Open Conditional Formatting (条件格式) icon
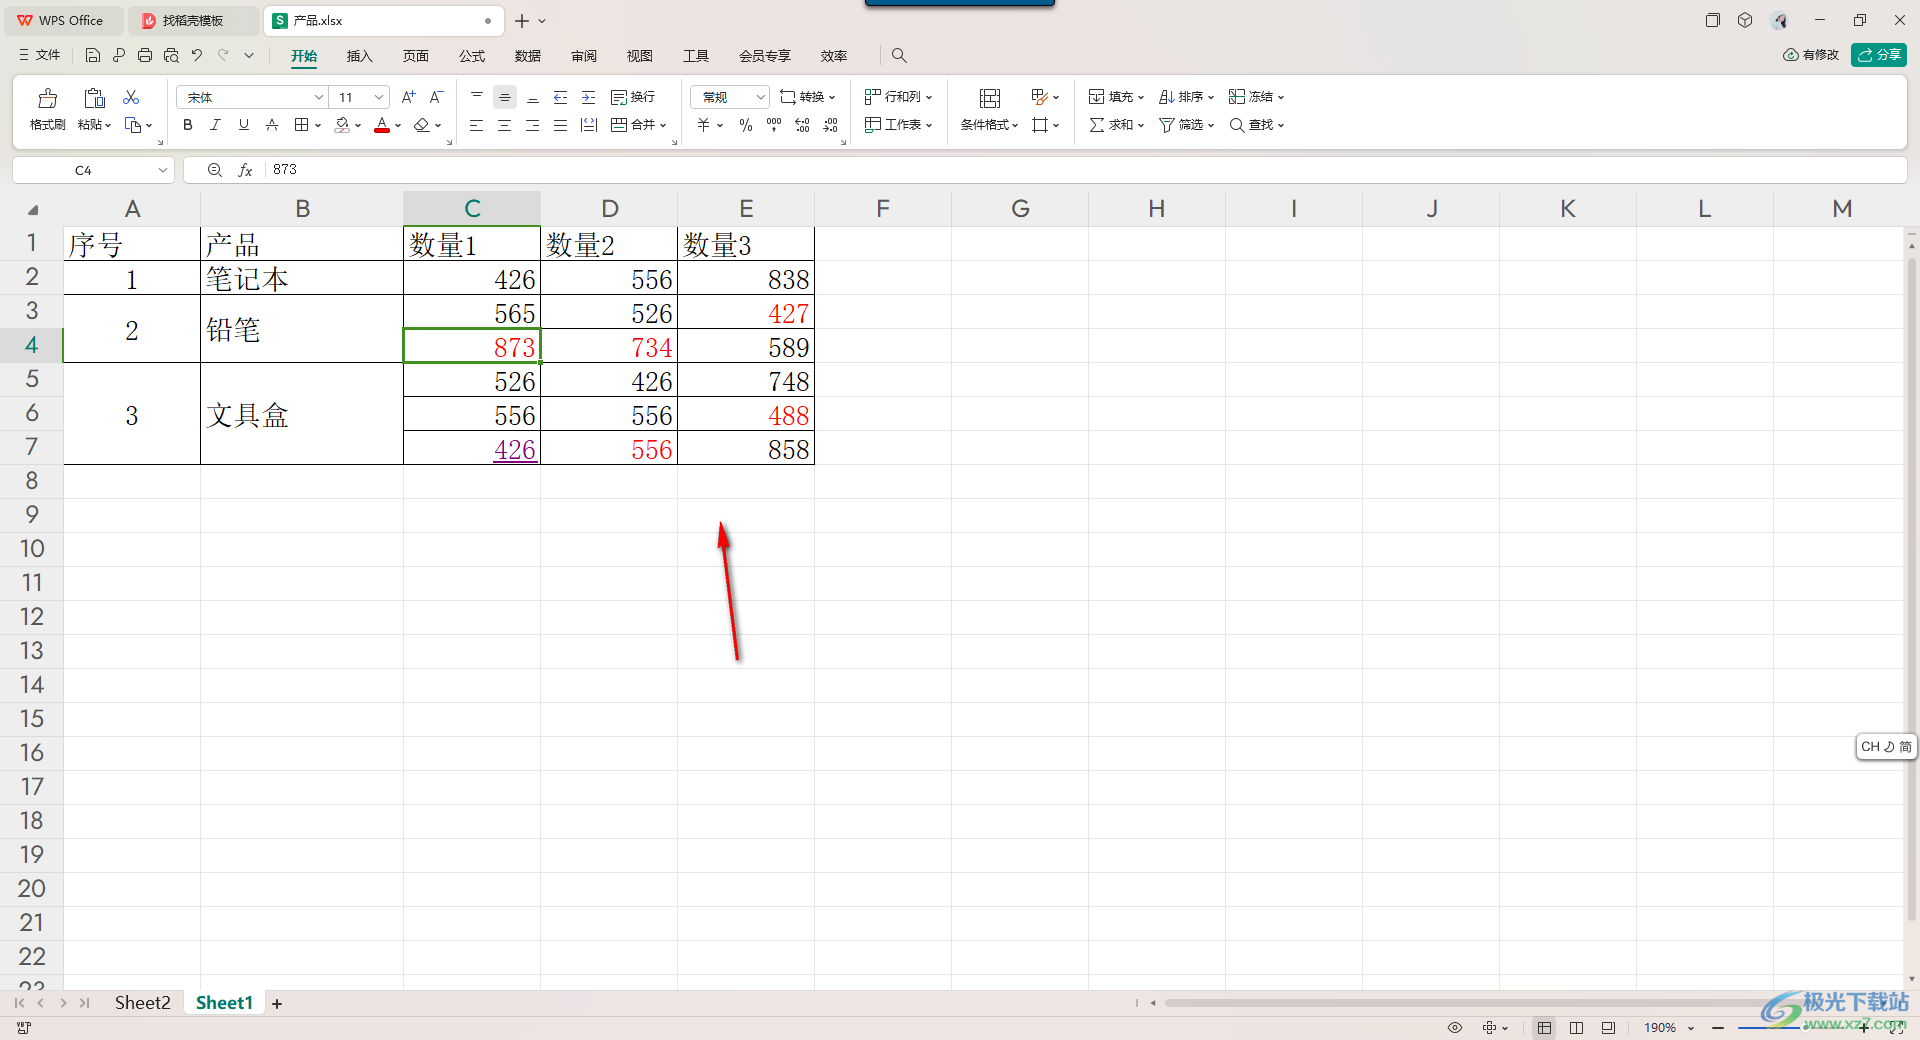Image resolution: width=1920 pixels, height=1040 pixels. point(990,98)
